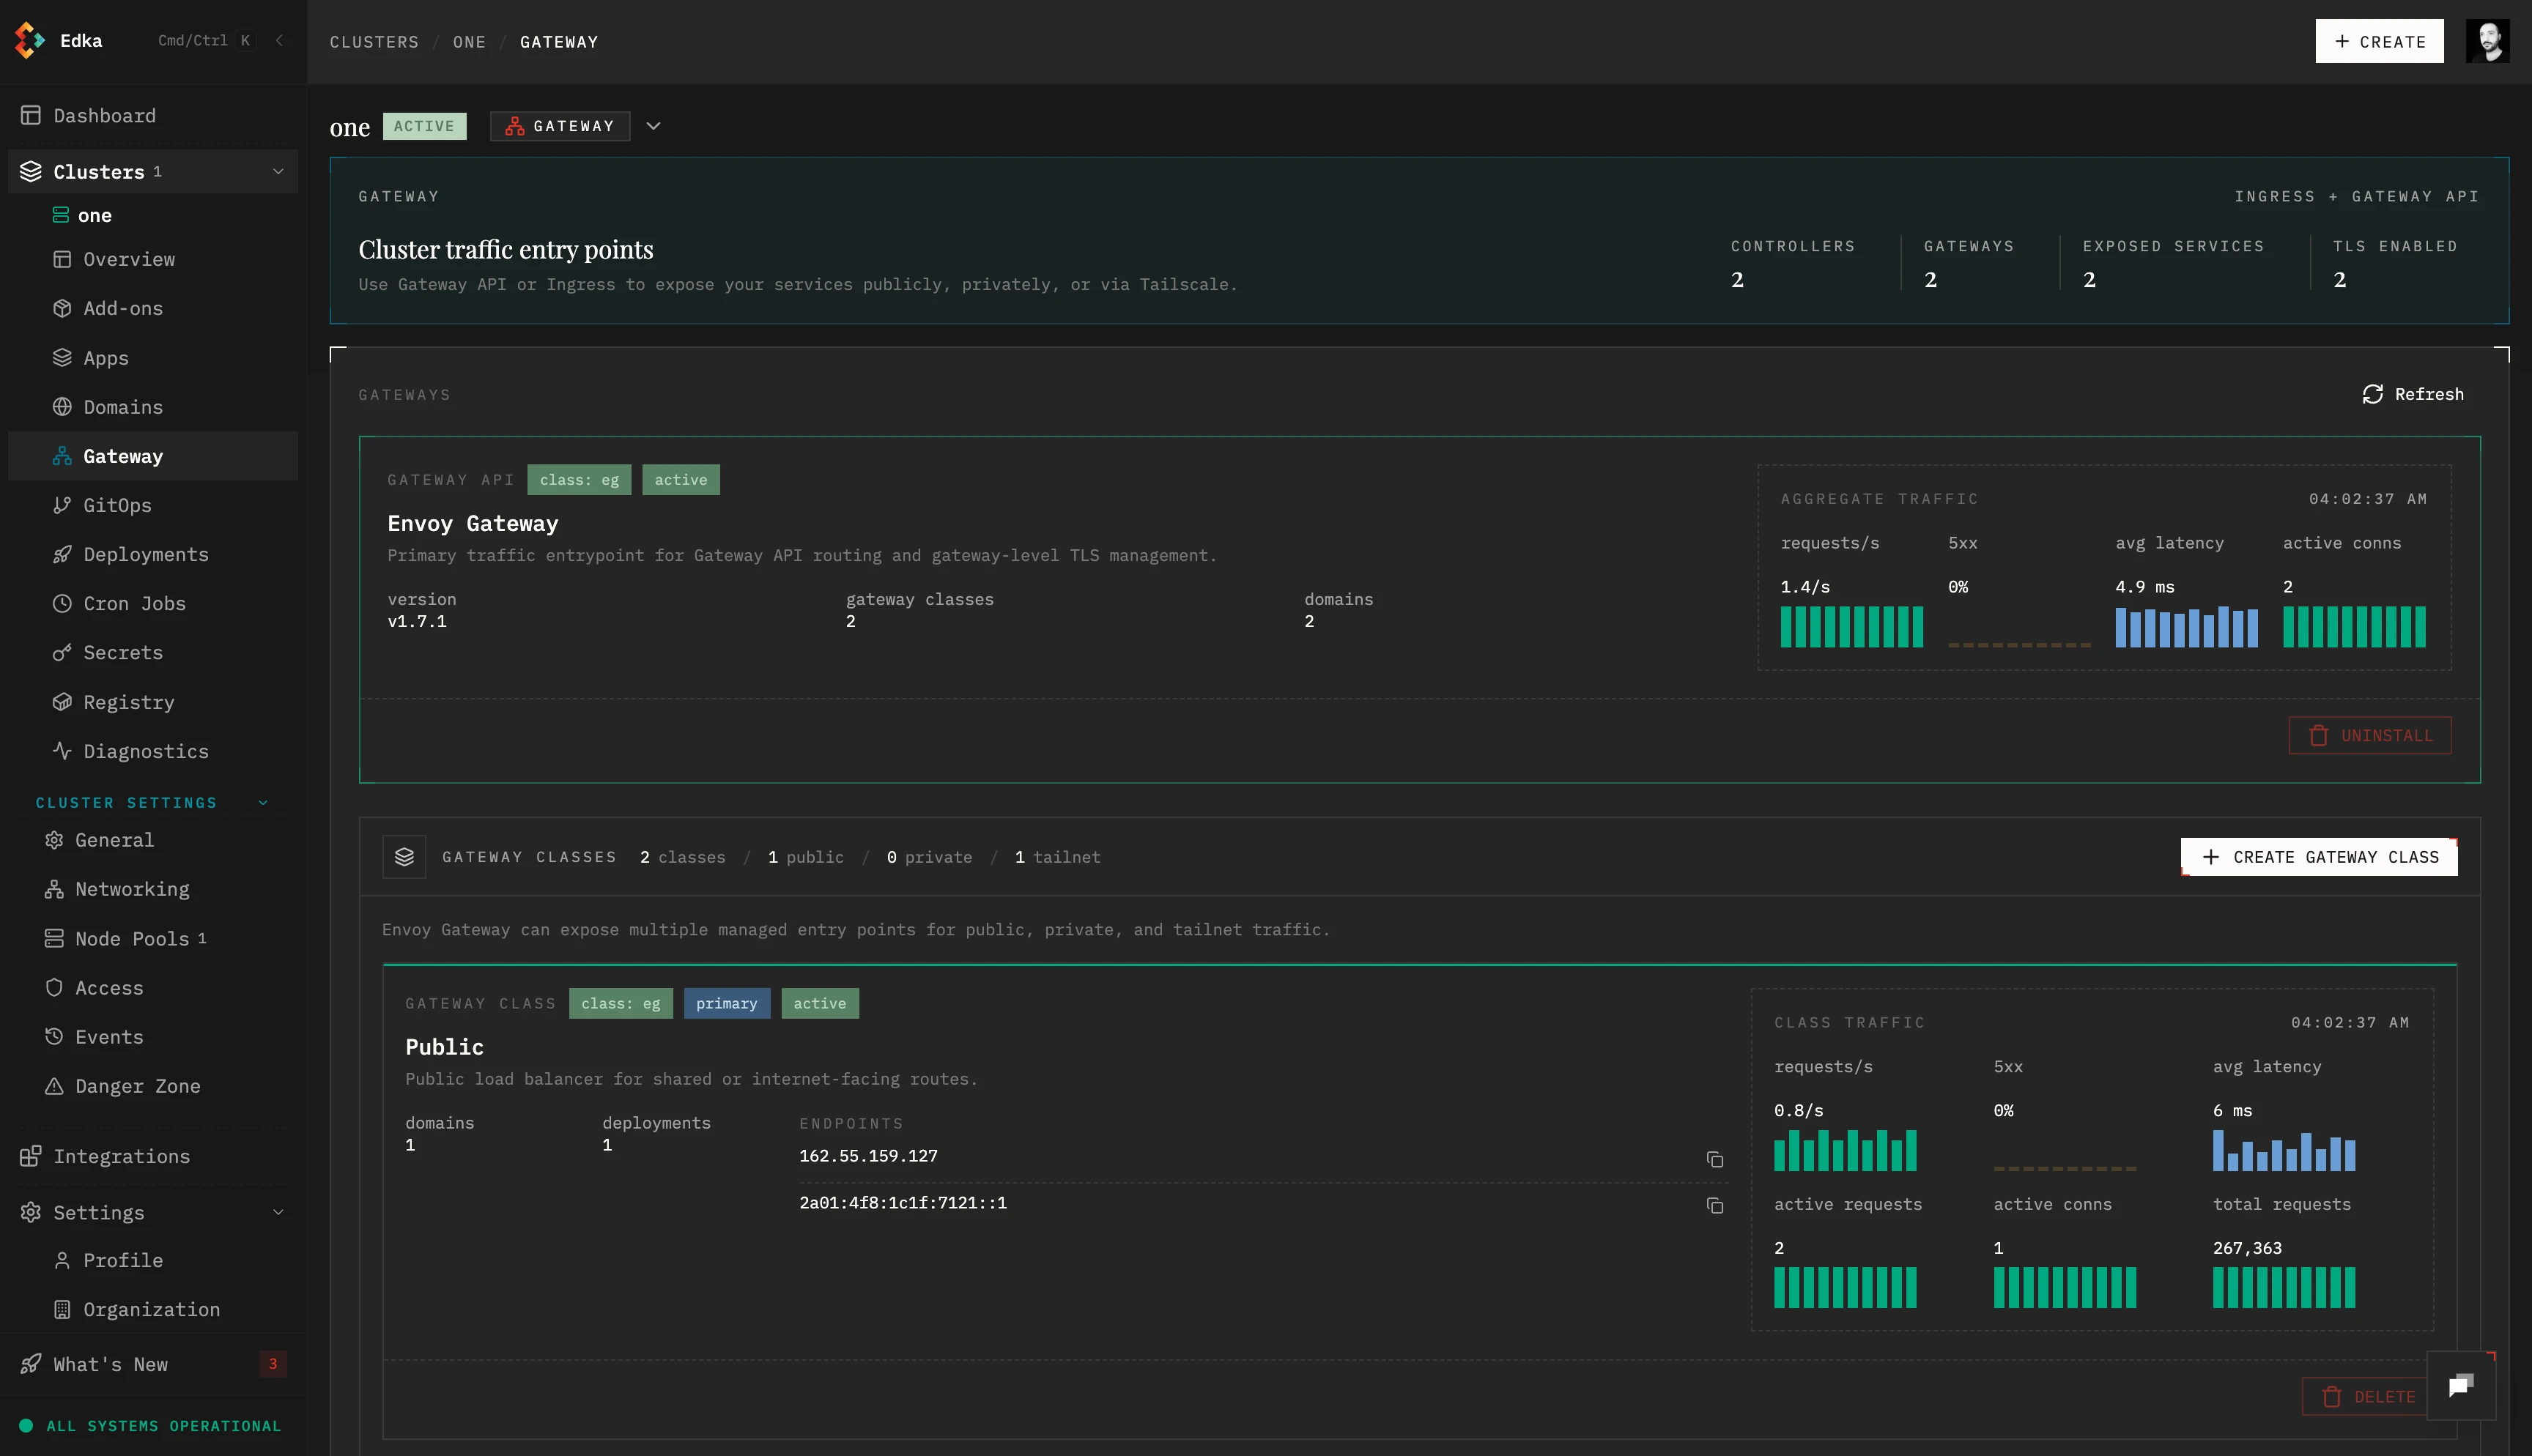Uninstall the Envoy Gateway
The width and height of the screenshot is (2532, 1456).
coord(2369,735)
